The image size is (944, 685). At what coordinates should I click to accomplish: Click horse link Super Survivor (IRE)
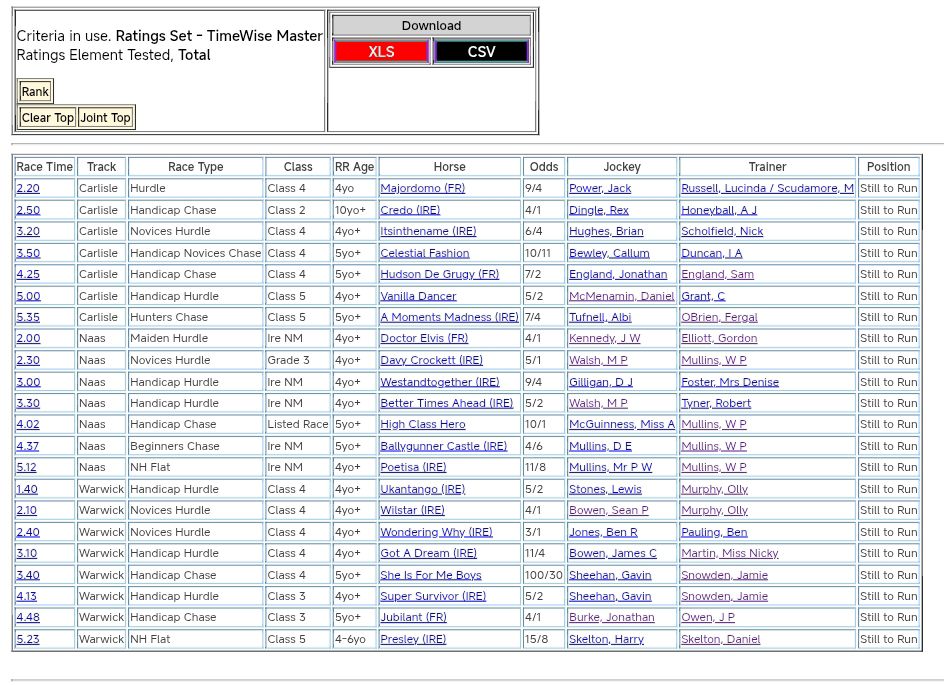click(x=433, y=596)
